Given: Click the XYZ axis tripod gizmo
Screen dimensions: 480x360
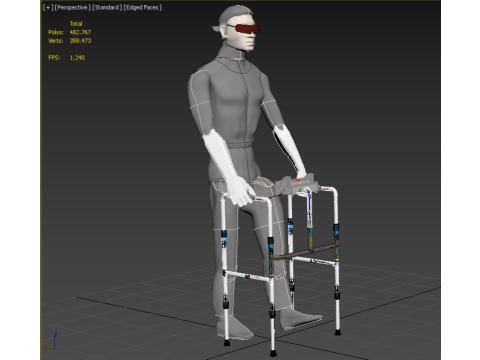Looking at the screenshot, I should tap(51, 342).
